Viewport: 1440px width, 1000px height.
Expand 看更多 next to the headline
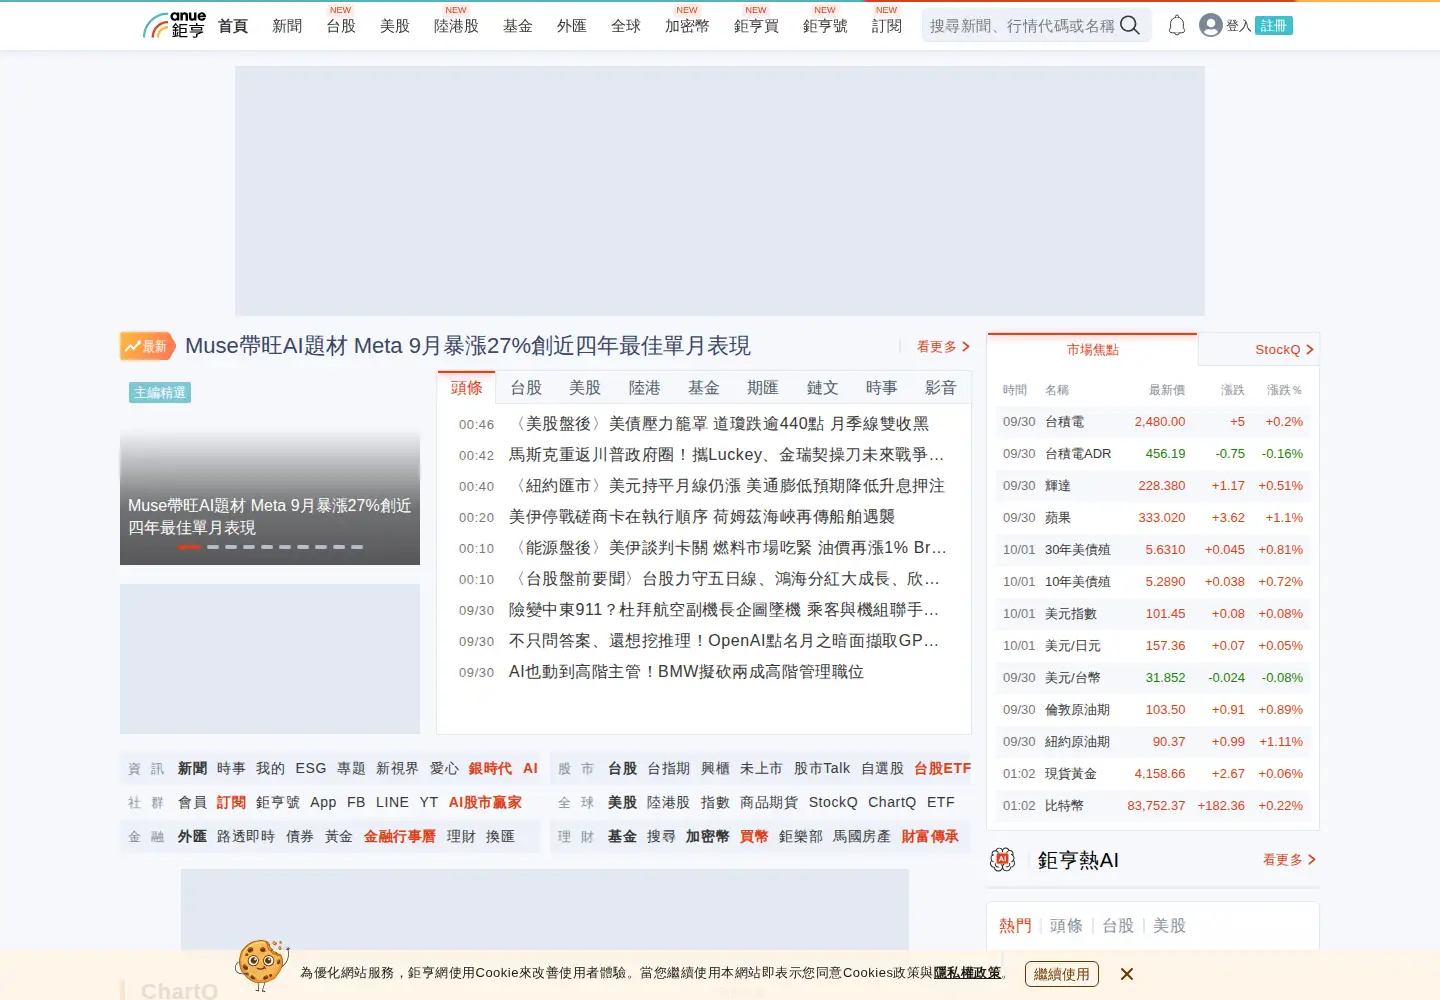tap(943, 347)
